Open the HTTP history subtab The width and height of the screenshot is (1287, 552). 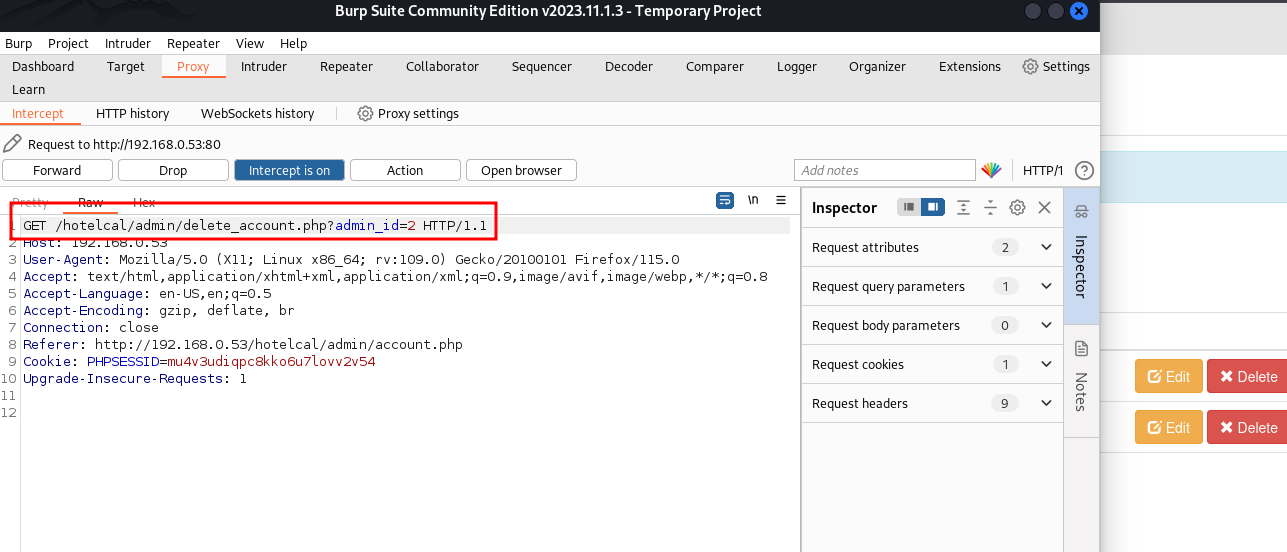click(133, 113)
